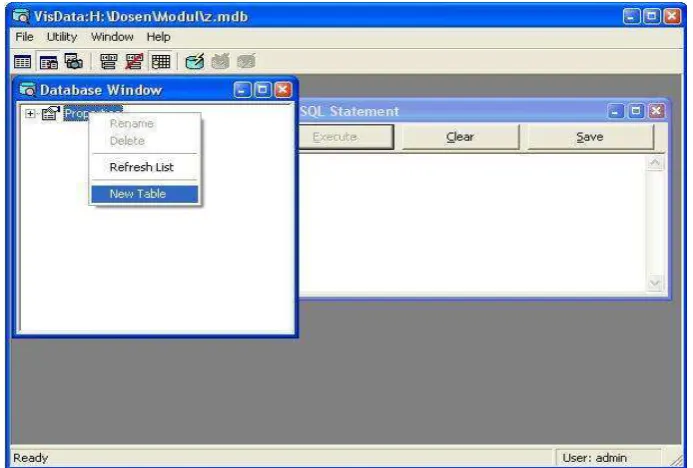Close the main VisData window
Screen dimensions: 693x468
point(672,16)
